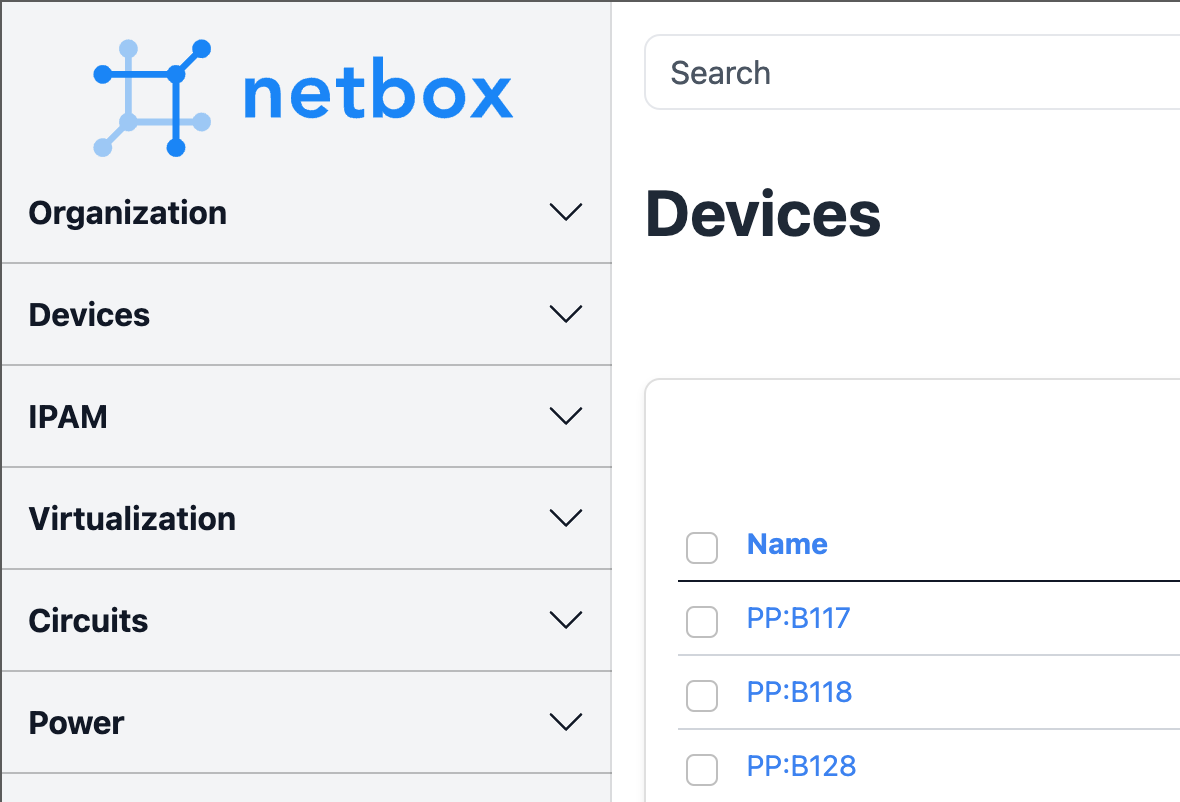Expand the Devices menu chevron
1180x802 pixels.
pos(566,314)
